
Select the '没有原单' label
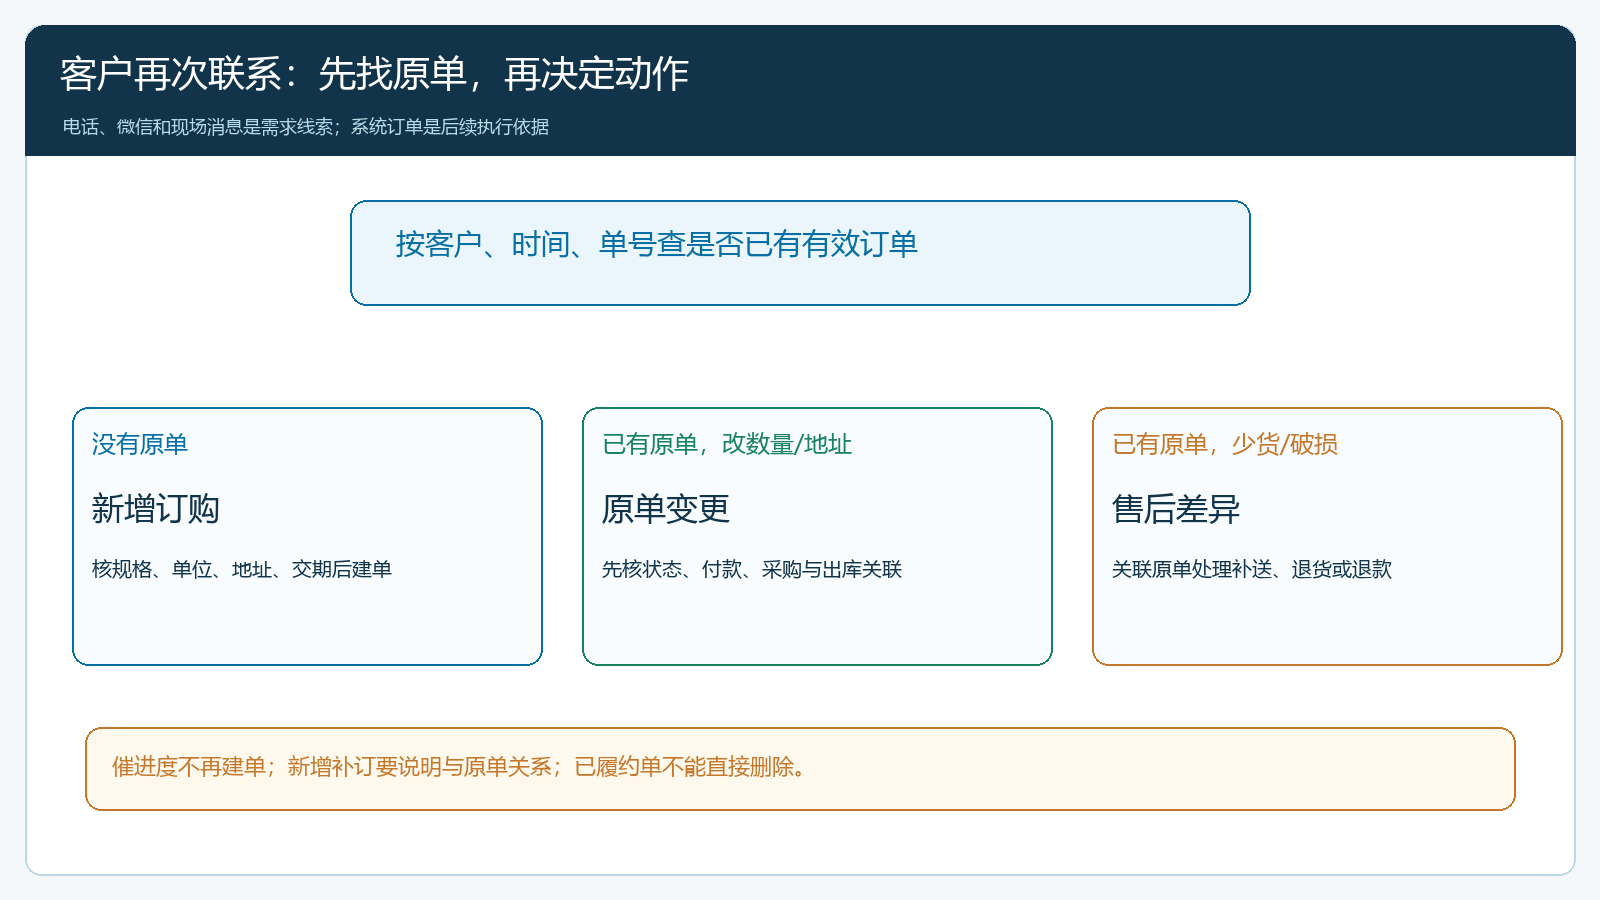pos(140,444)
